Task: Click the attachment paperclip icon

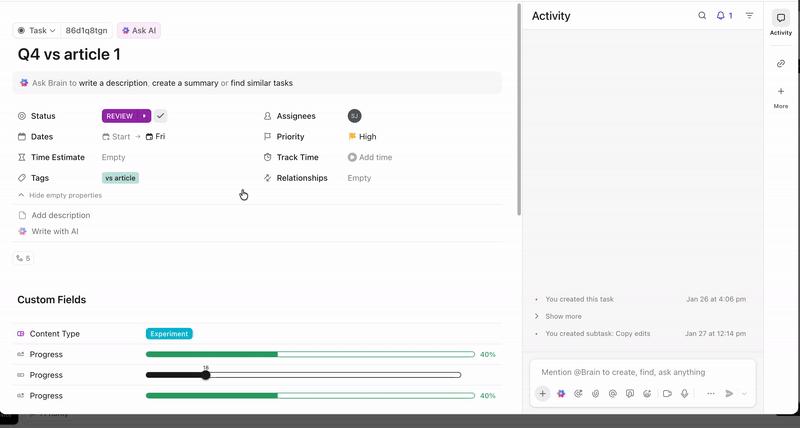Action: 595,393
